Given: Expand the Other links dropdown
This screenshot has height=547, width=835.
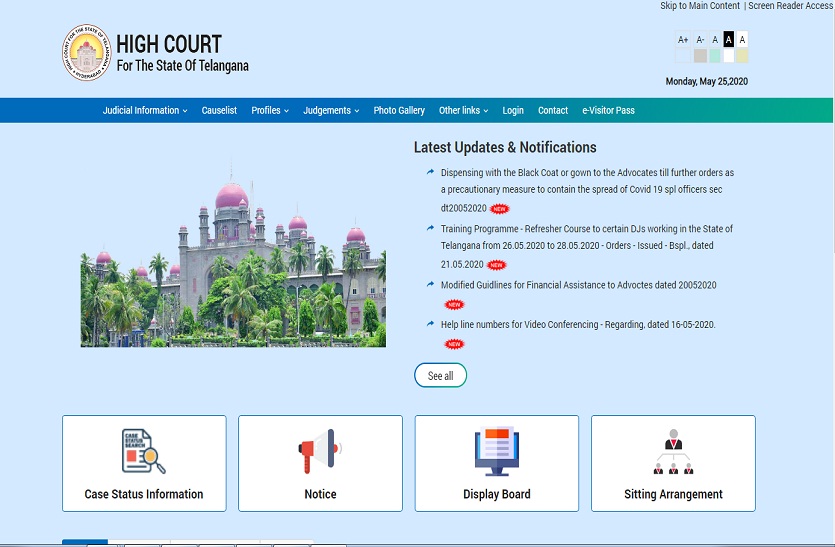Looking at the screenshot, I should click(464, 111).
